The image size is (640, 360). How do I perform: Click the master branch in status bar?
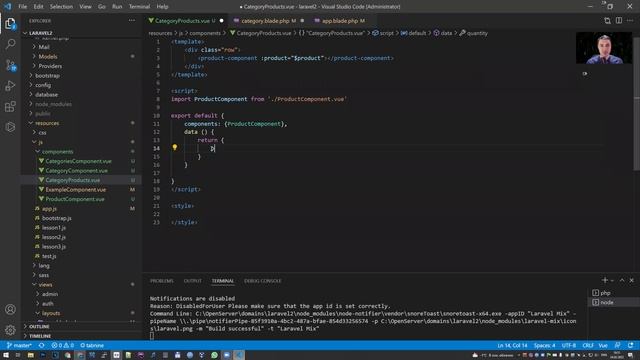(19, 345)
